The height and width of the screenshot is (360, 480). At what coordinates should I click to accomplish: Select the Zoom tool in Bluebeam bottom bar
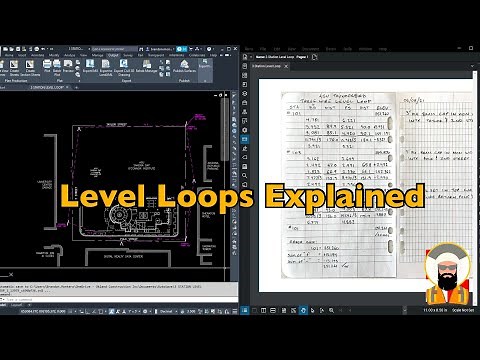(x=331, y=310)
